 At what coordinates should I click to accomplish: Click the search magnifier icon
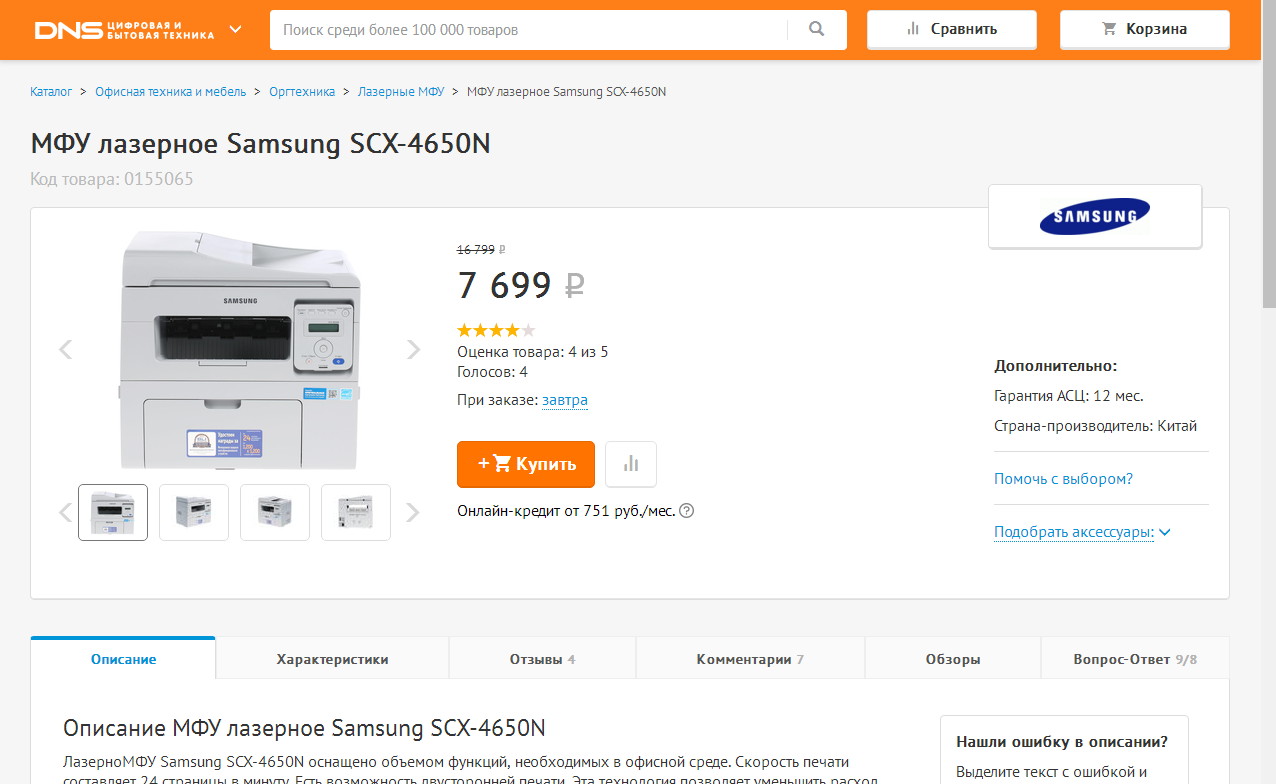(x=817, y=30)
